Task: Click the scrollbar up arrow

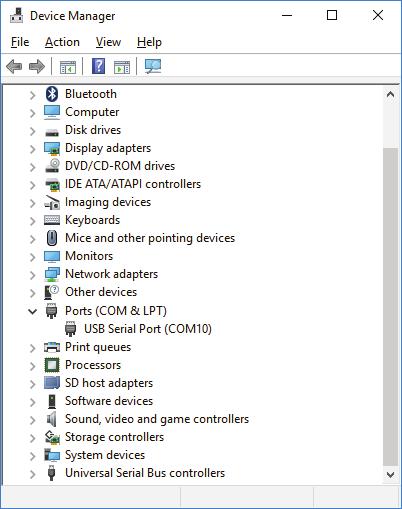Action: tap(390, 95)
